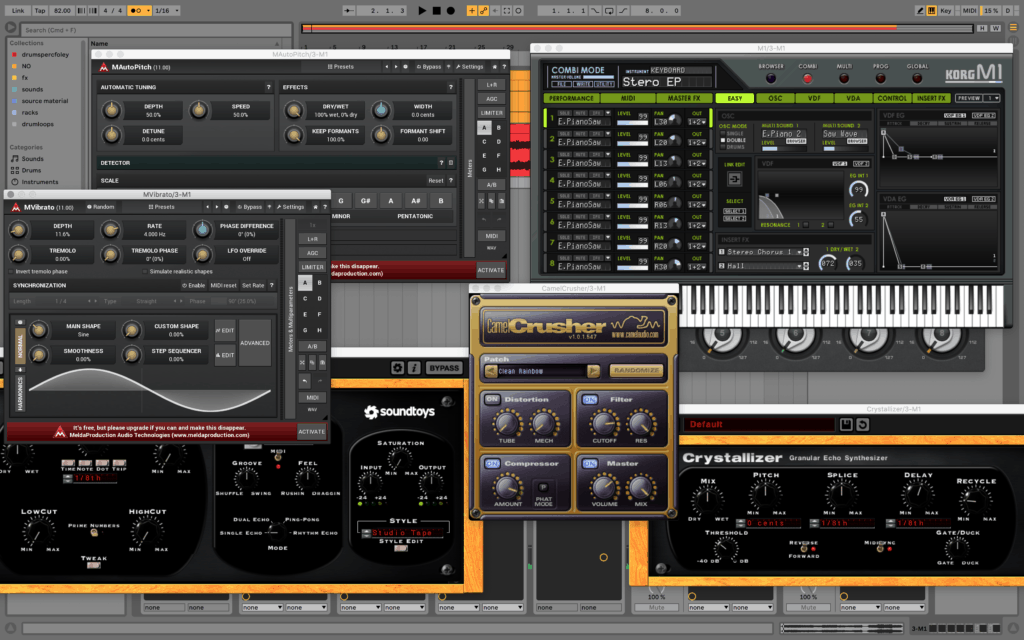1024x640 pixels.
Task: Stop playback with the transport Stop button
Action: (436, 10)
